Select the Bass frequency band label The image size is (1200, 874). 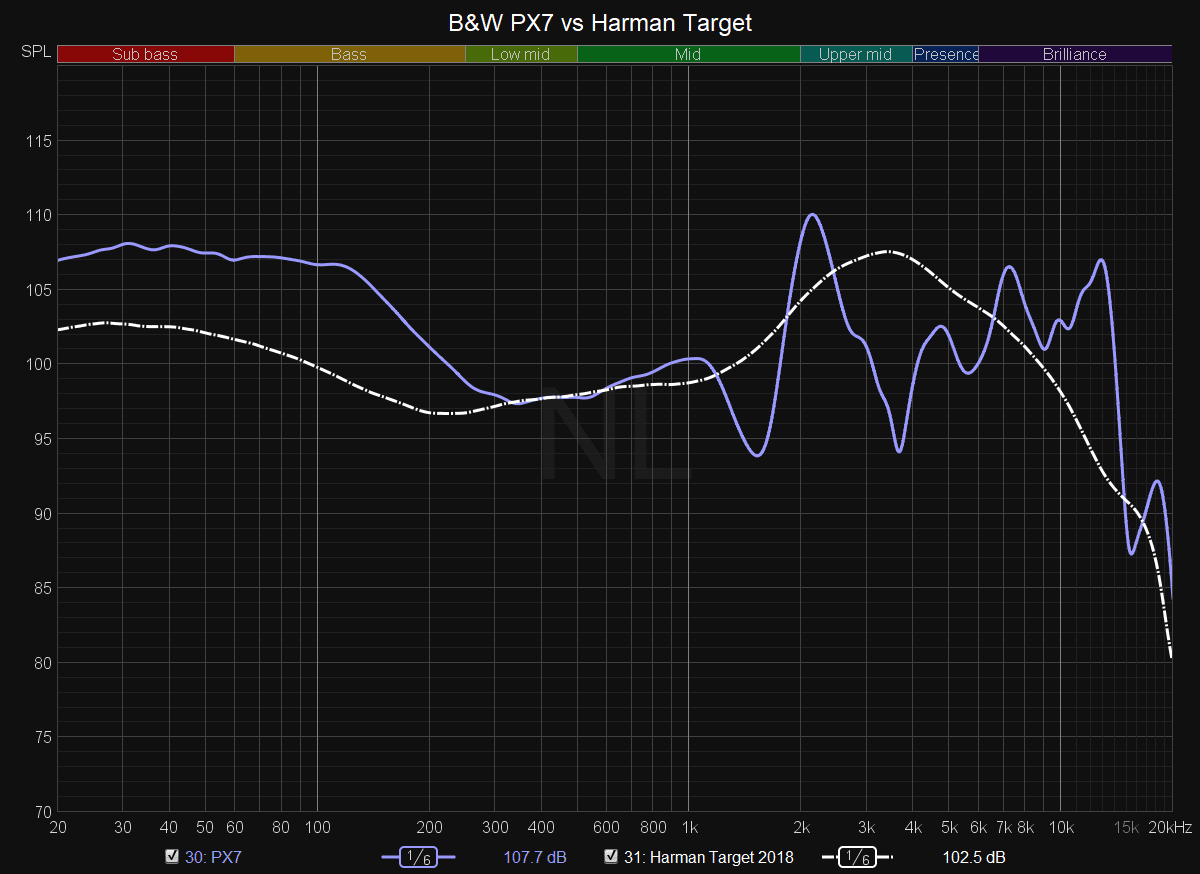pos(349,55)
